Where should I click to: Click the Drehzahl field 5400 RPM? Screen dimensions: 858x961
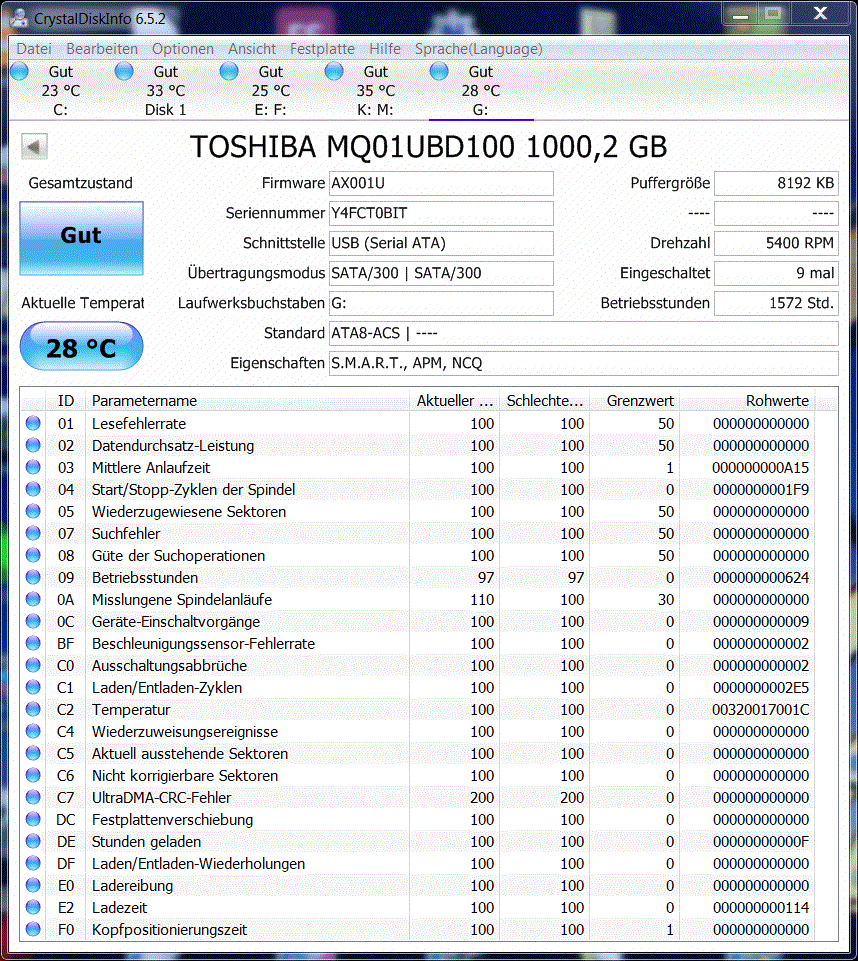click(x=776, y=243)
